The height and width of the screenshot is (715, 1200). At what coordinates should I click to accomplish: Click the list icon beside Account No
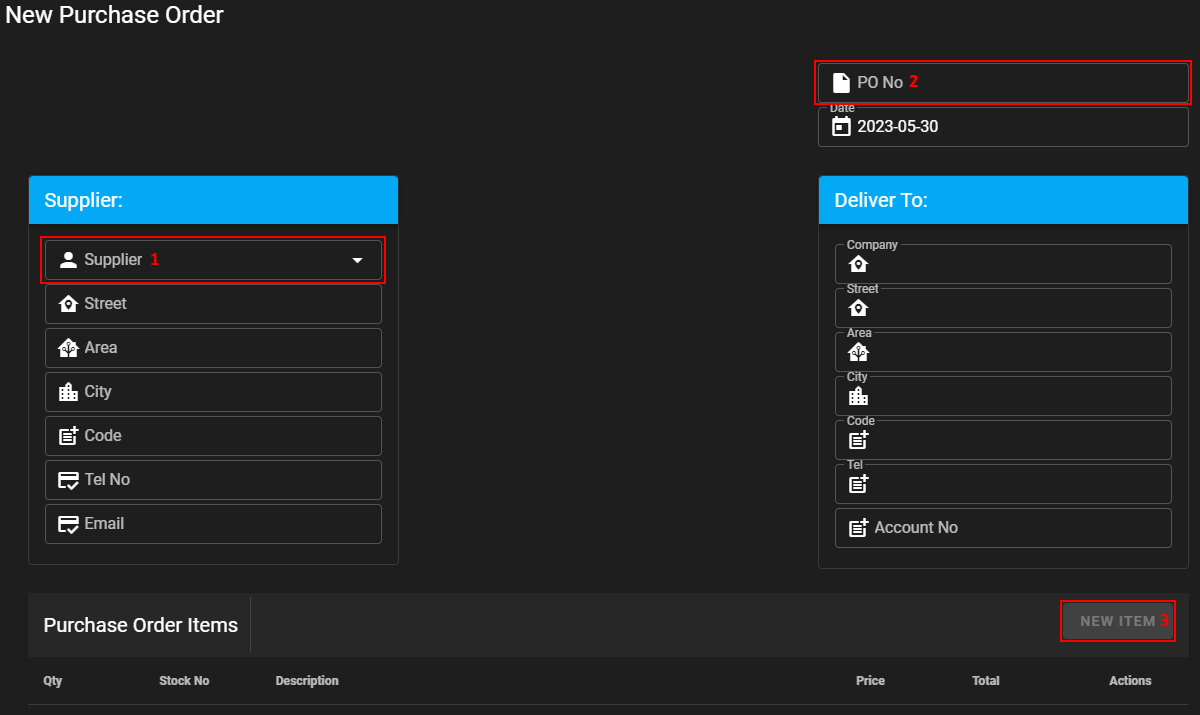click(x=858, y=528)
